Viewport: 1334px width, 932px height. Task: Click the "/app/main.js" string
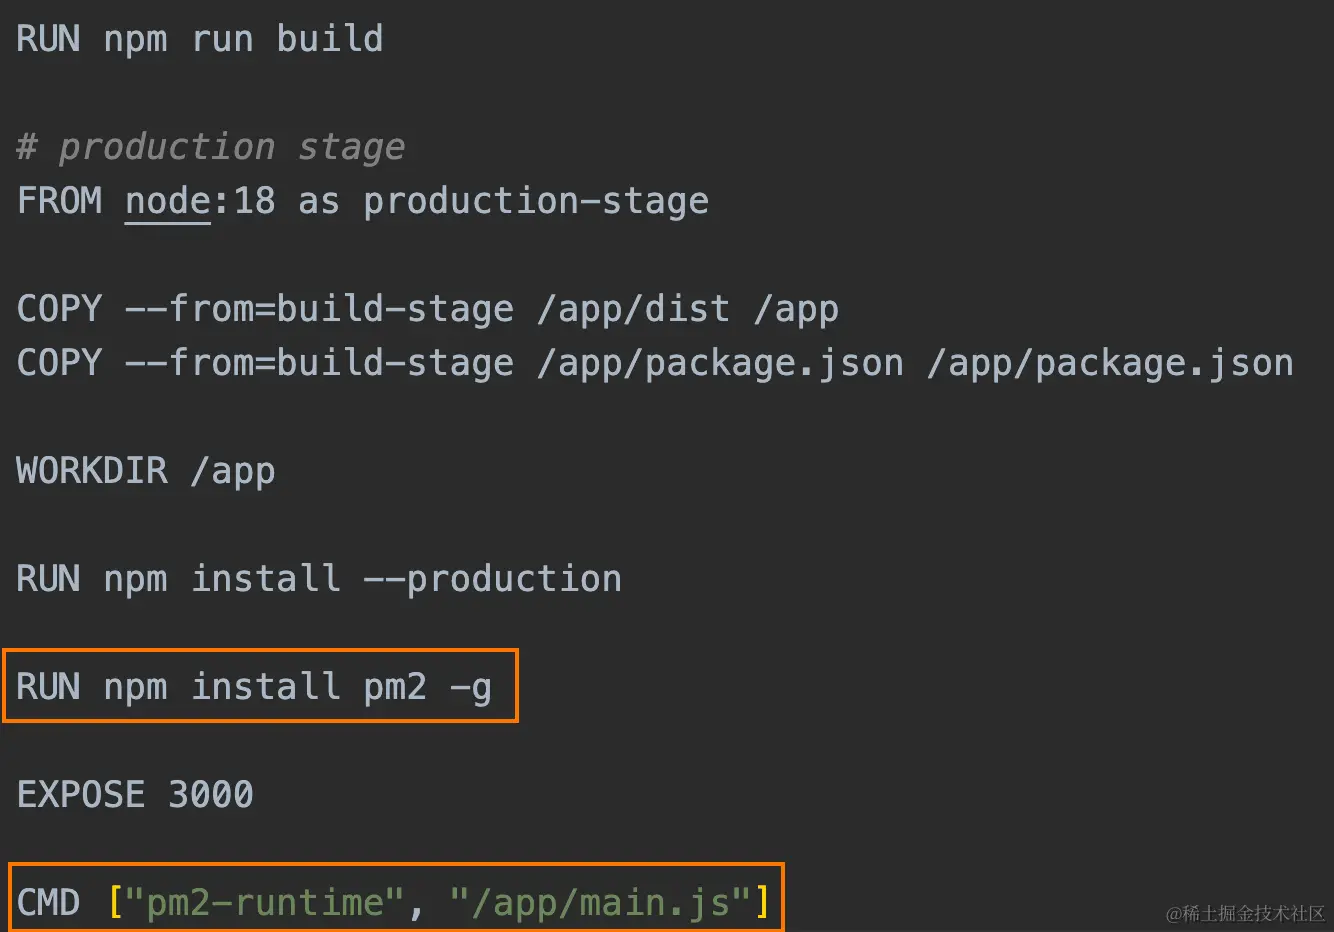click(x=600, y=903)
